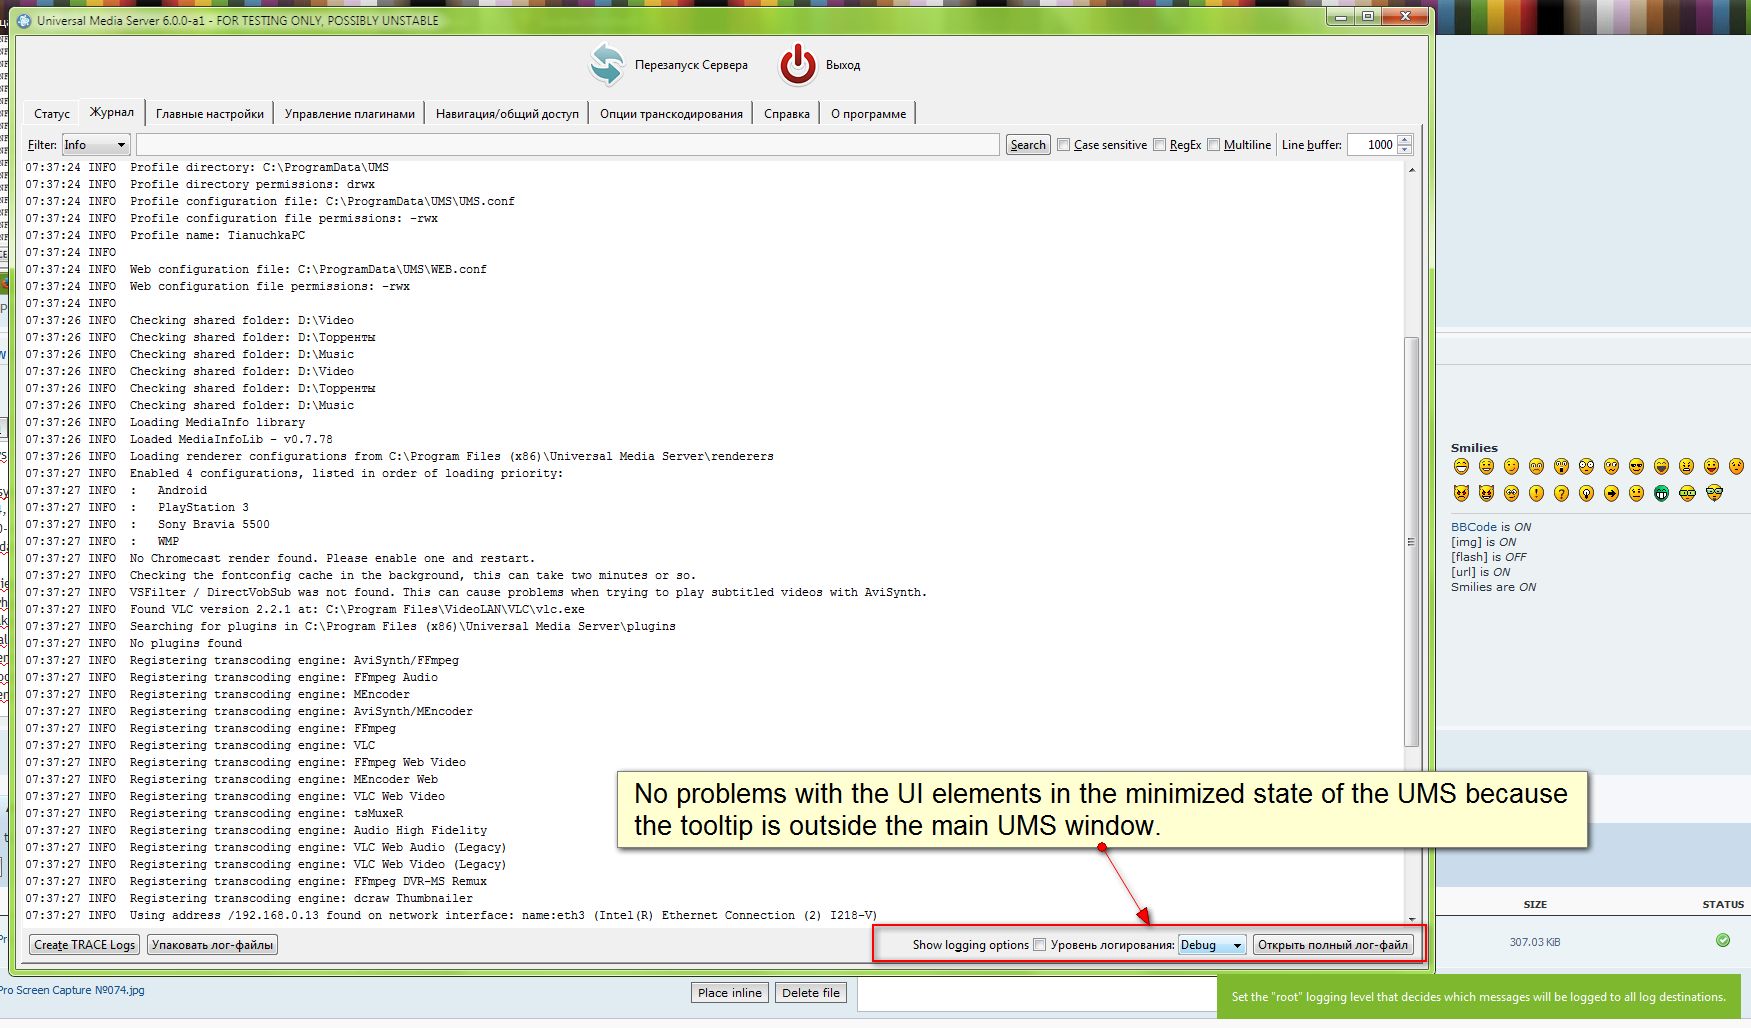
Task: Enable the Multiline checkbox
Action: coord(1214,145)
